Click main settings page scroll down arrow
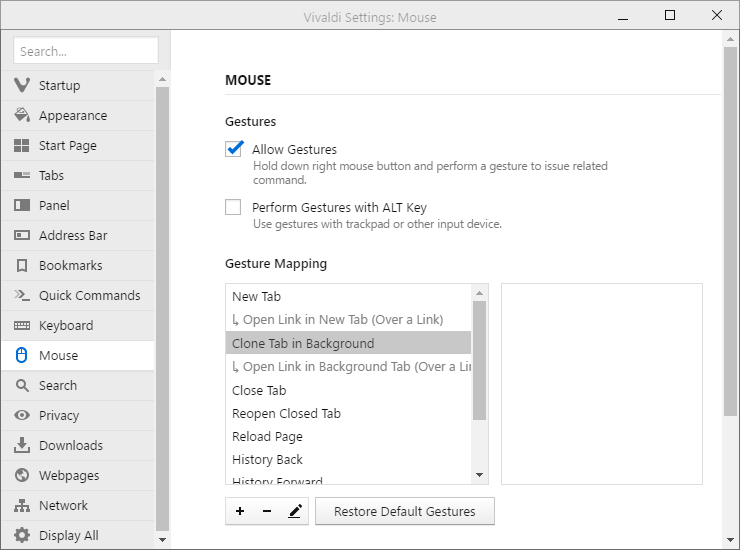 pyautogui.click(x=731, y=540)
